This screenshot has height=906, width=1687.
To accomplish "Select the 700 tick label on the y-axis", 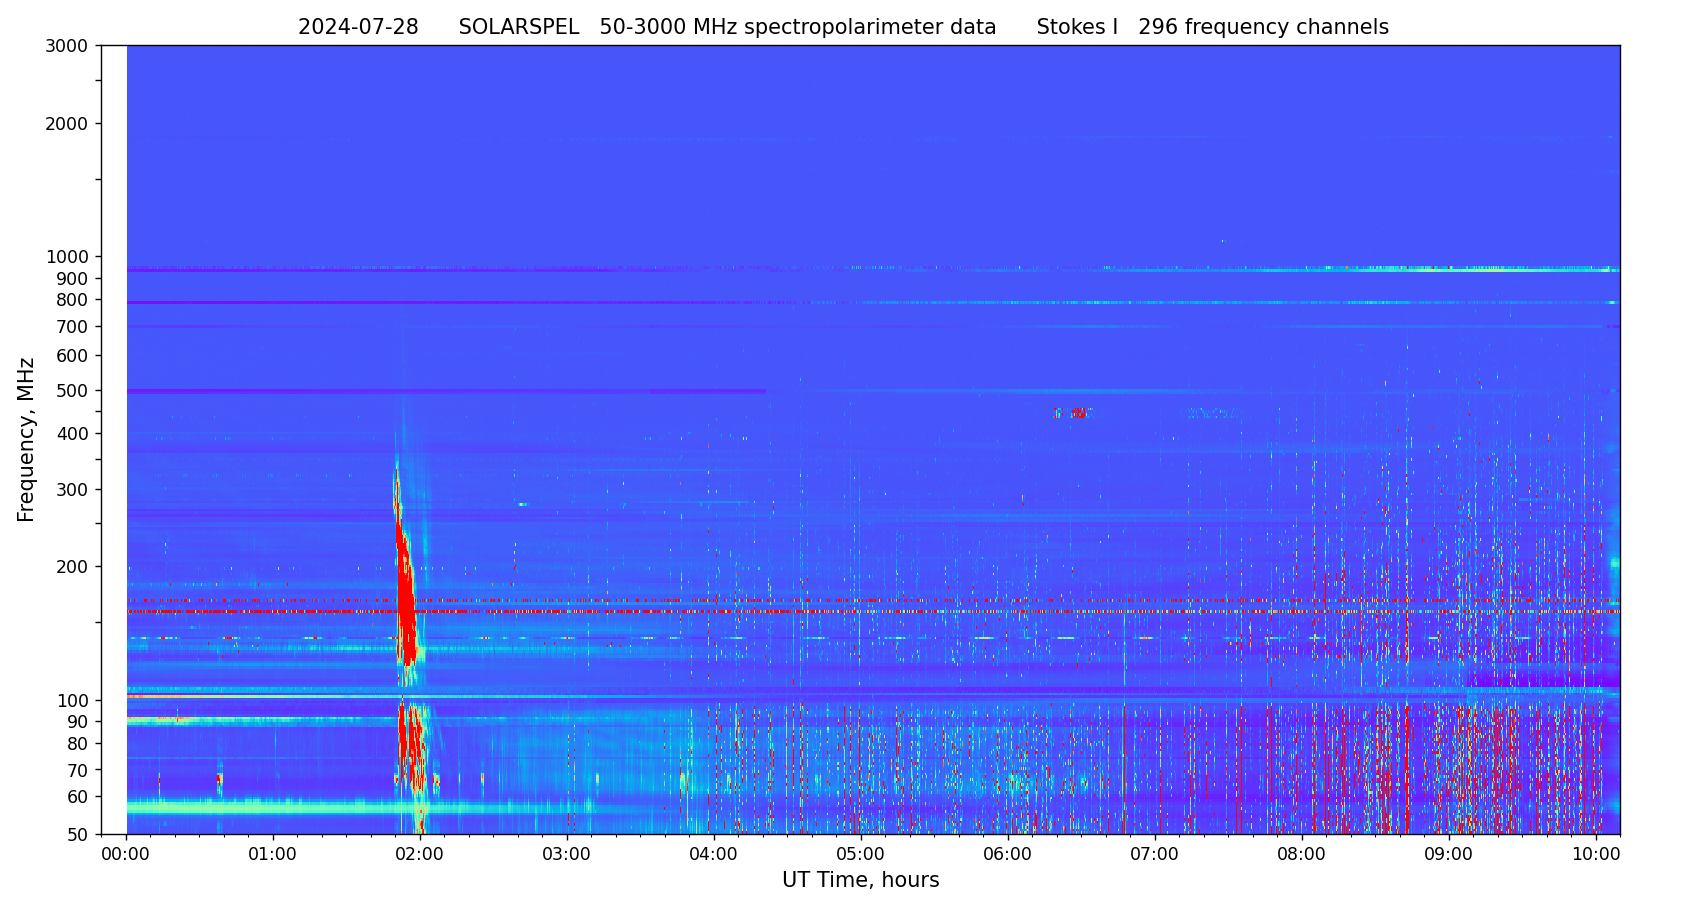I will click(x=73, y=327).
